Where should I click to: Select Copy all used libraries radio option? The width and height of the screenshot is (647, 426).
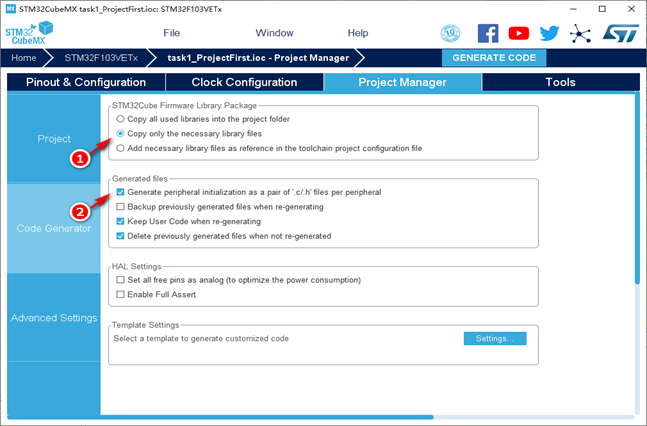click(x=120, y=119)
